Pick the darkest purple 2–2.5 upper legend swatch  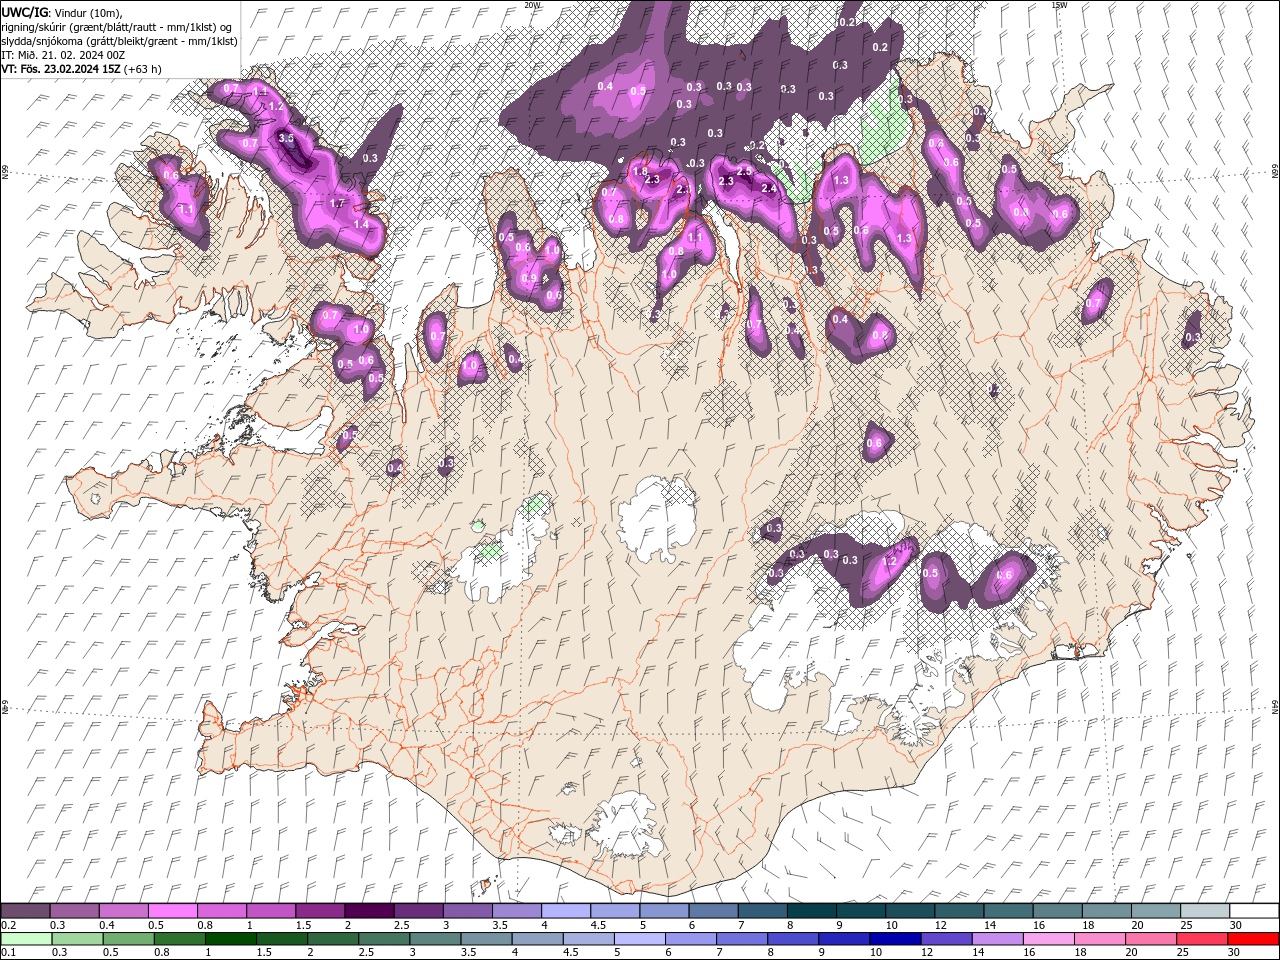[x=369, y=911]
